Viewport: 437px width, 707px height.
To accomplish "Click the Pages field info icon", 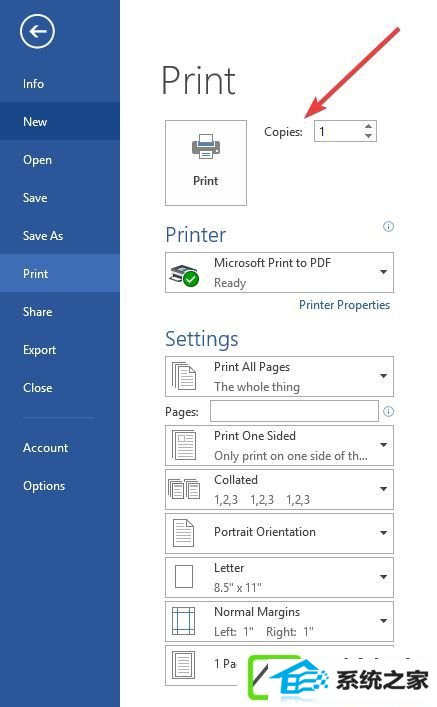I will [x=388, y=411].
